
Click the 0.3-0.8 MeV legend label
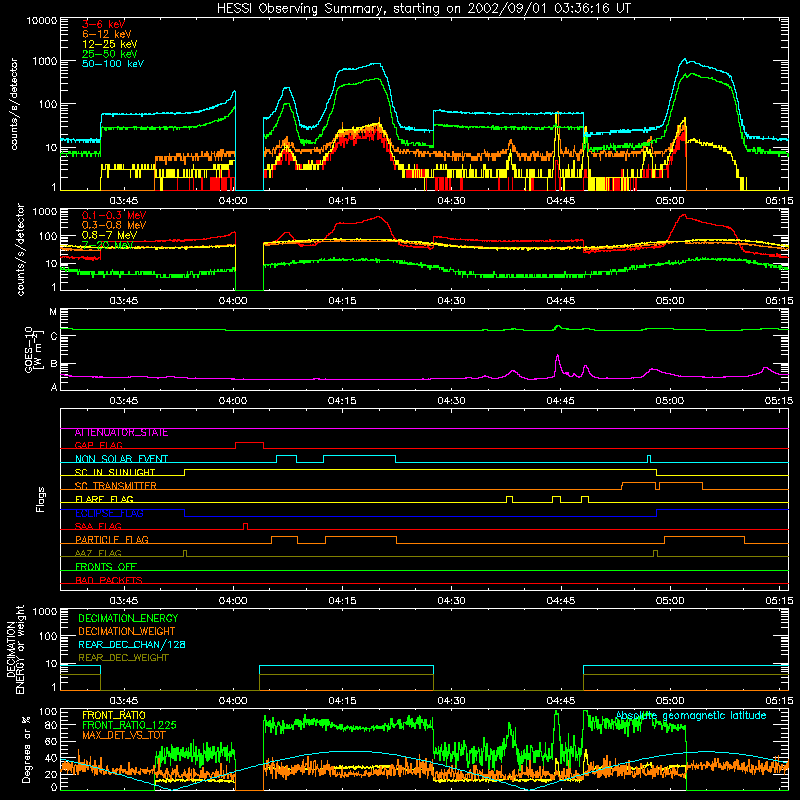(114, 225)
